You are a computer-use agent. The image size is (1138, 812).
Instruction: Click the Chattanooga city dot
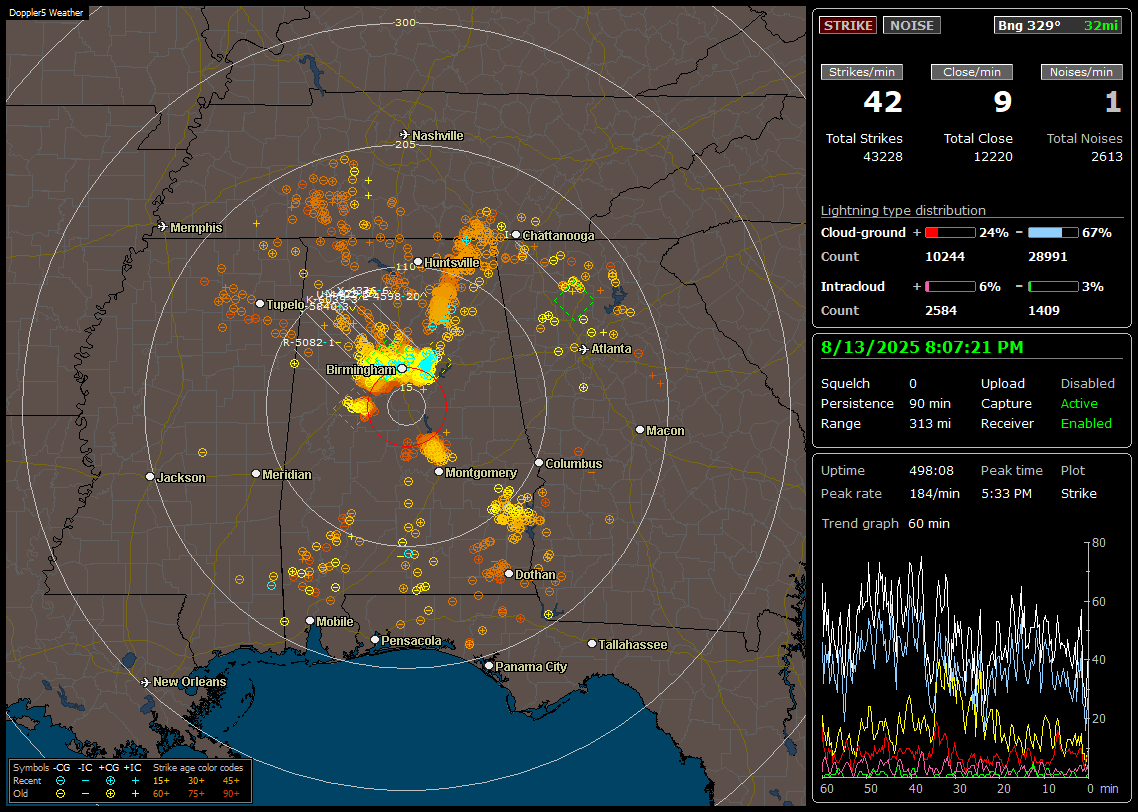tap(516, 234)
